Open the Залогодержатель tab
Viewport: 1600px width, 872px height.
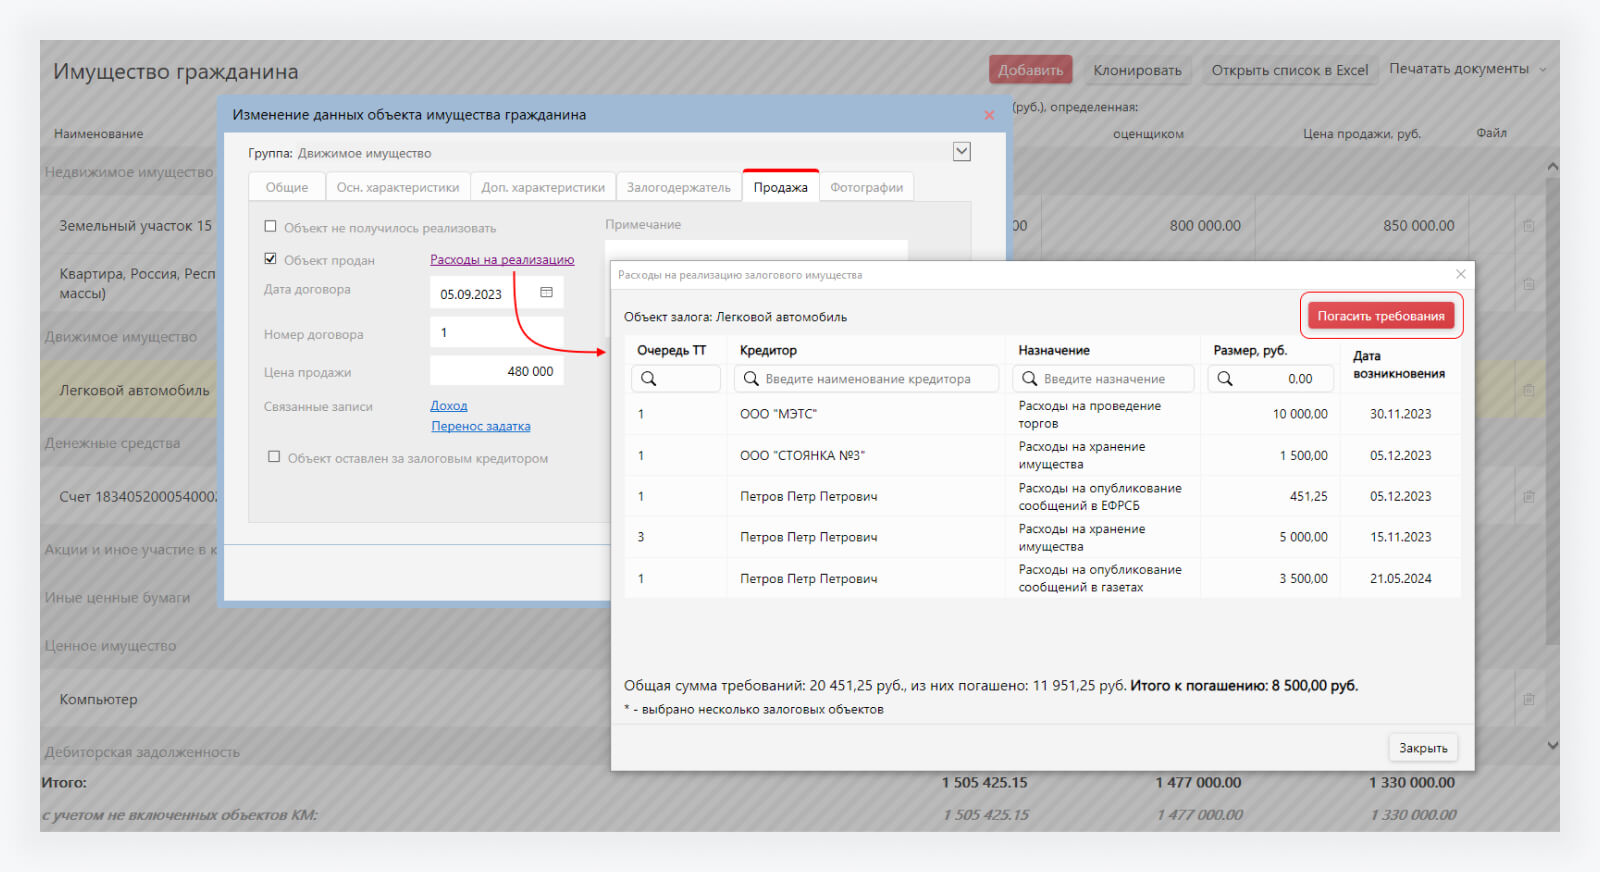[678, 187]
